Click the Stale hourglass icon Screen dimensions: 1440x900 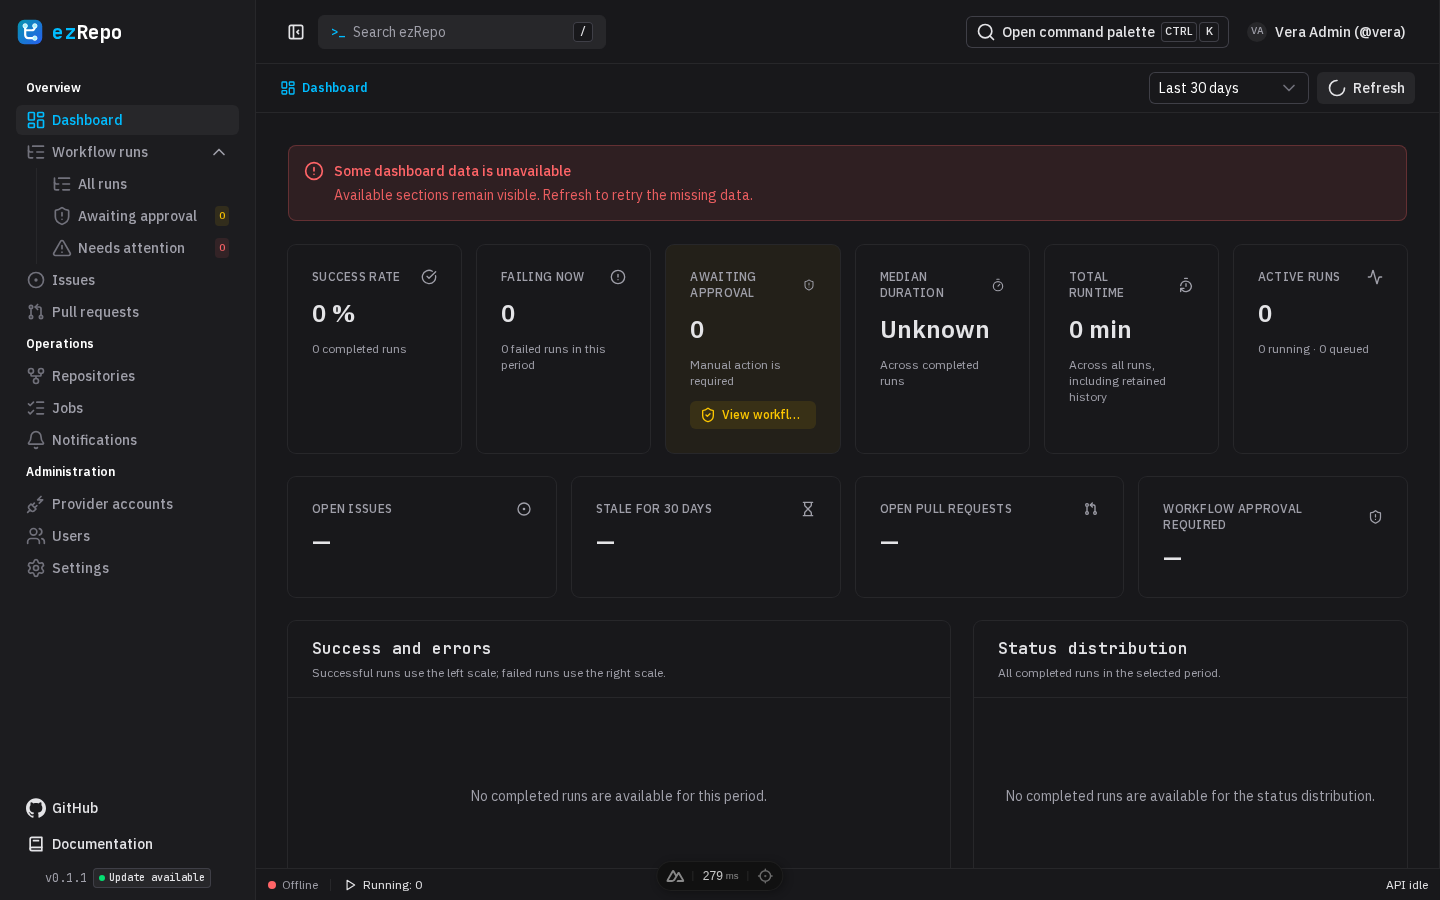pos(808,509)
